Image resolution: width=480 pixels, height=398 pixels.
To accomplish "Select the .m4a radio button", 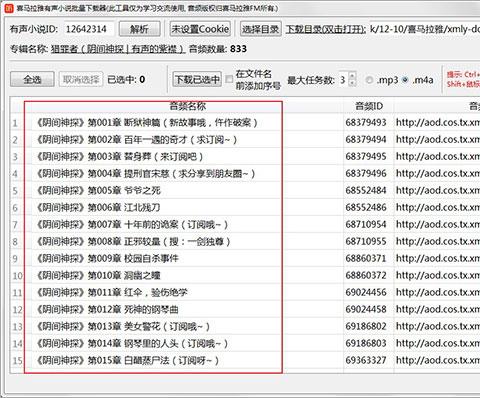I will [x=405, y=80].
